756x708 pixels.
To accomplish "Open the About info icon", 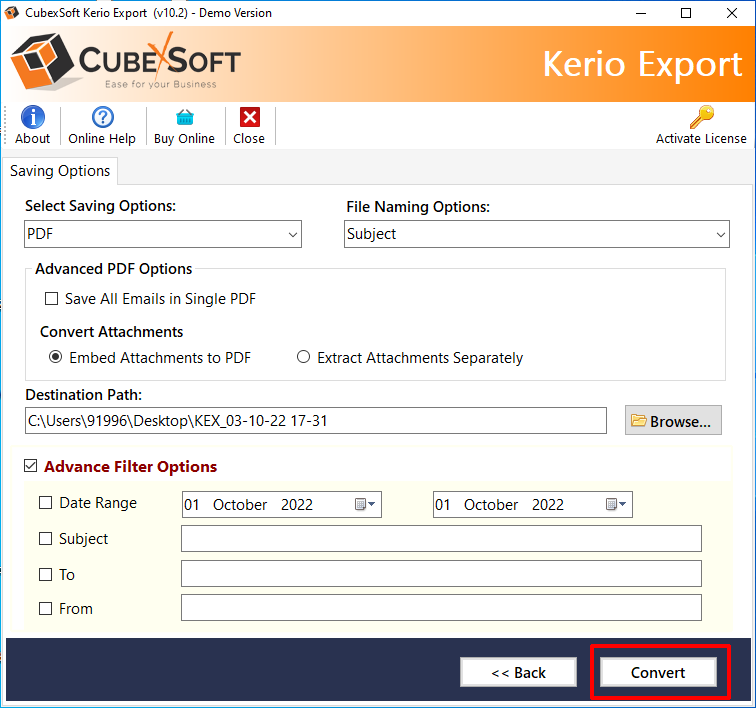I will pyautogui.click(x=32, y=117).
